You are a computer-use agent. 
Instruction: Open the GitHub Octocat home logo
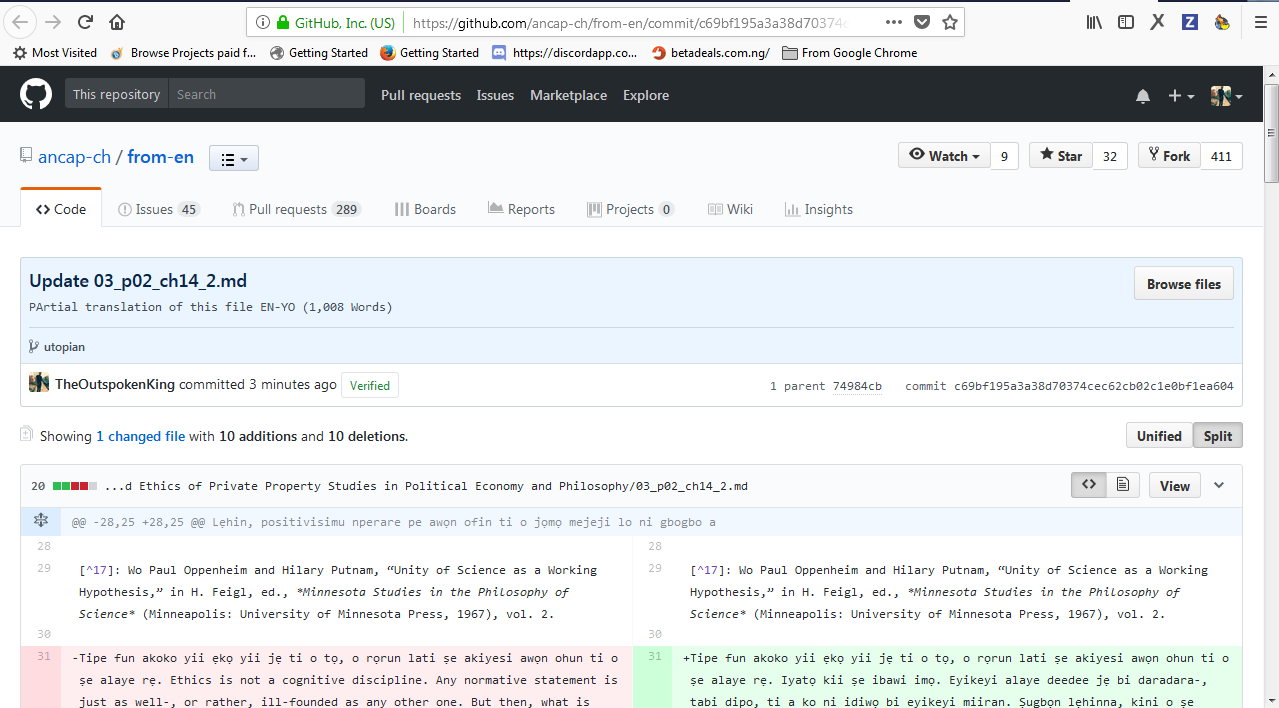tap(36, 95)
